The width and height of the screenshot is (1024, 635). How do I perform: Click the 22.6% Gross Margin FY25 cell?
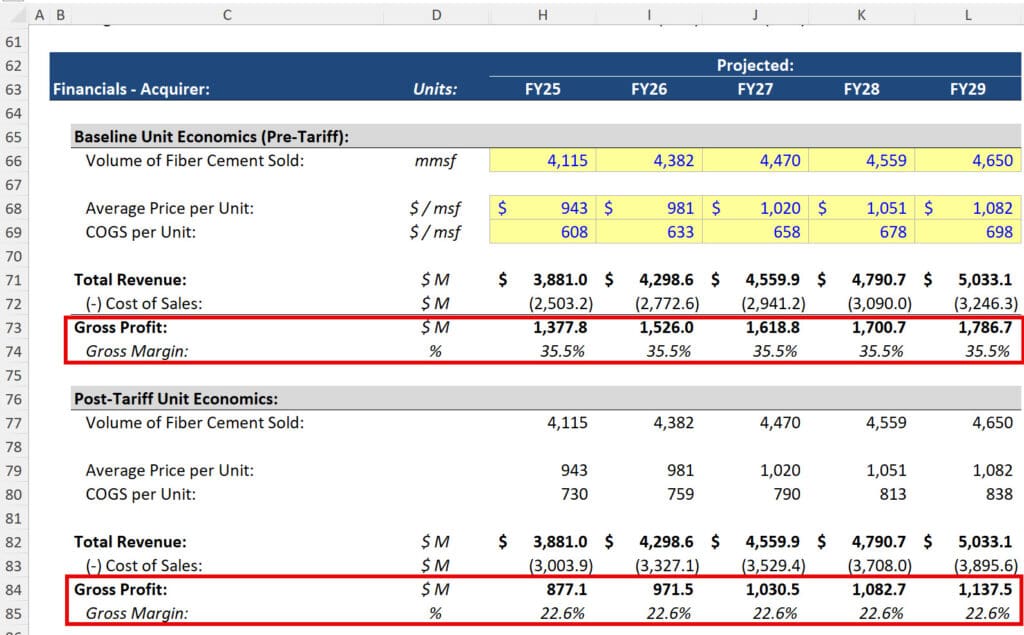pyautogui.click(x=542, y=613)
